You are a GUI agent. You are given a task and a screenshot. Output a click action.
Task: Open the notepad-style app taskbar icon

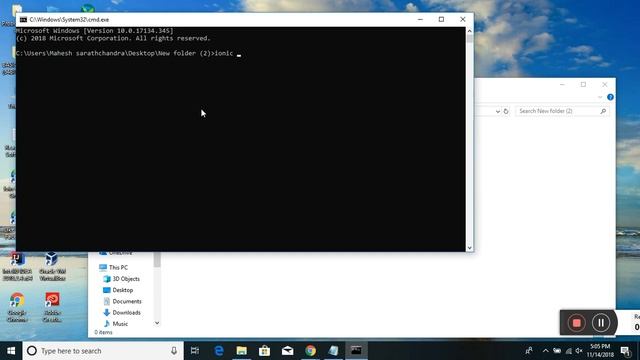[x=333, y=351]
